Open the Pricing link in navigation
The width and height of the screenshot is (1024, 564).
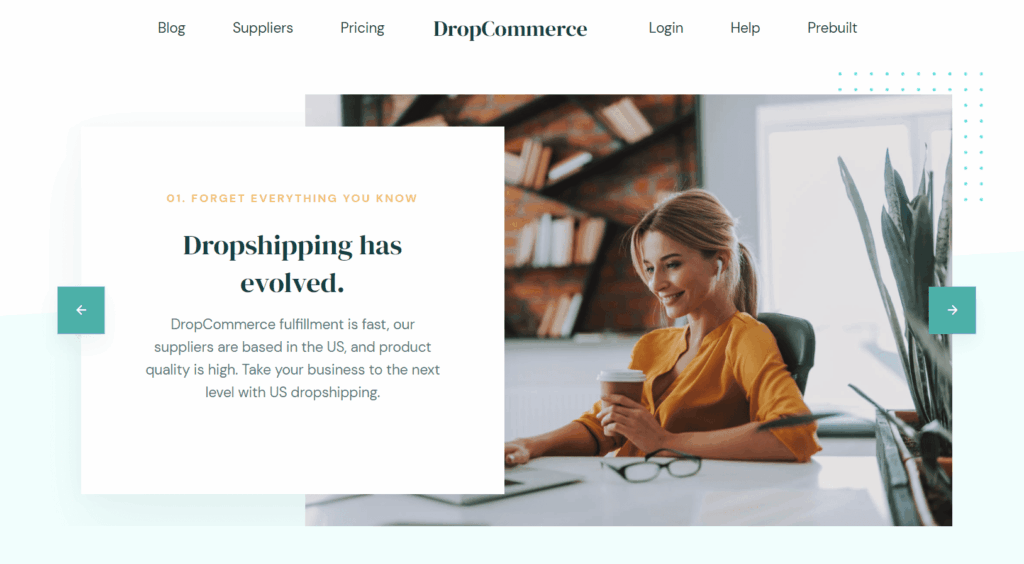coord(362,28)
